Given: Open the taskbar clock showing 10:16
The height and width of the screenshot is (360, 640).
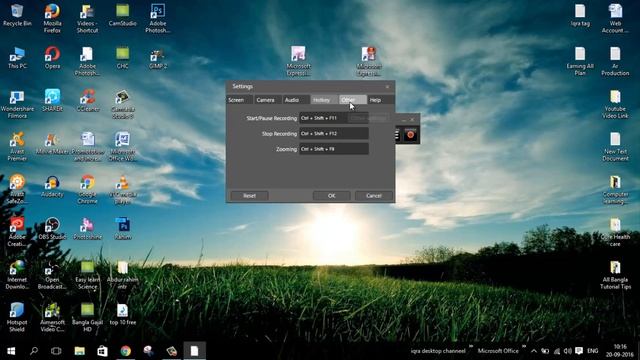Looking at the screenshot, I should click(620, 351).
